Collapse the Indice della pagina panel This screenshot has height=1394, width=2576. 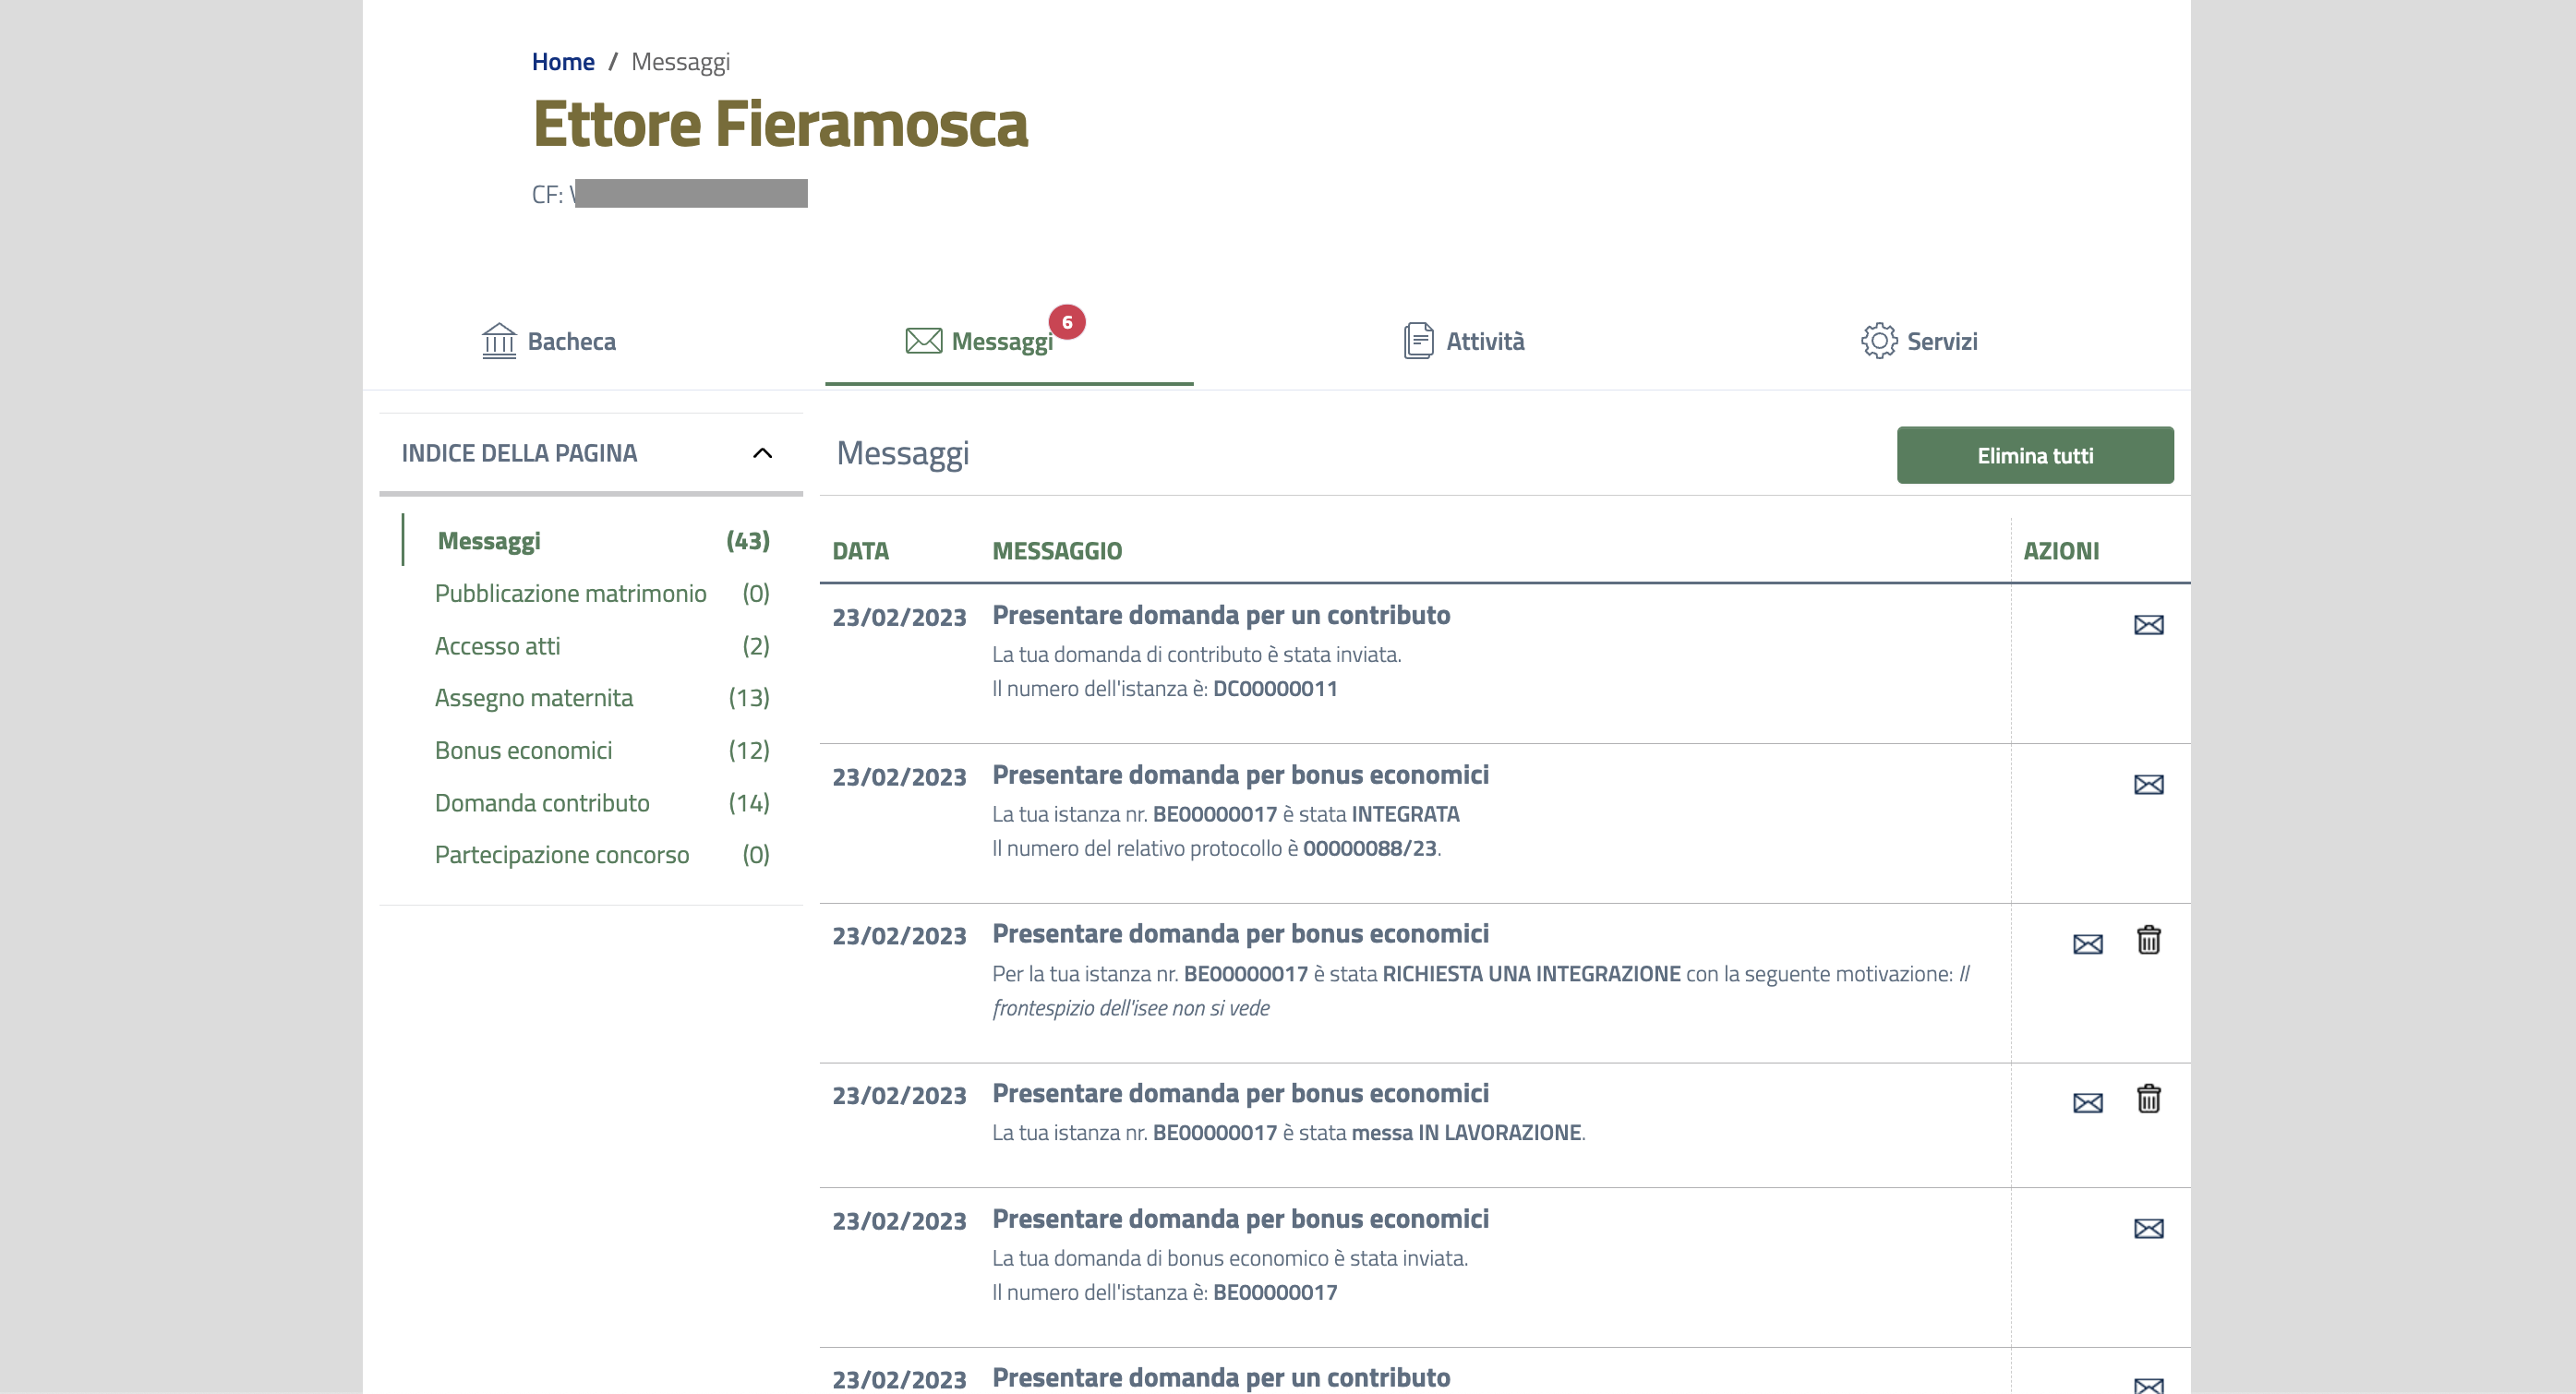pyautogui.click(x=762, y=453)
